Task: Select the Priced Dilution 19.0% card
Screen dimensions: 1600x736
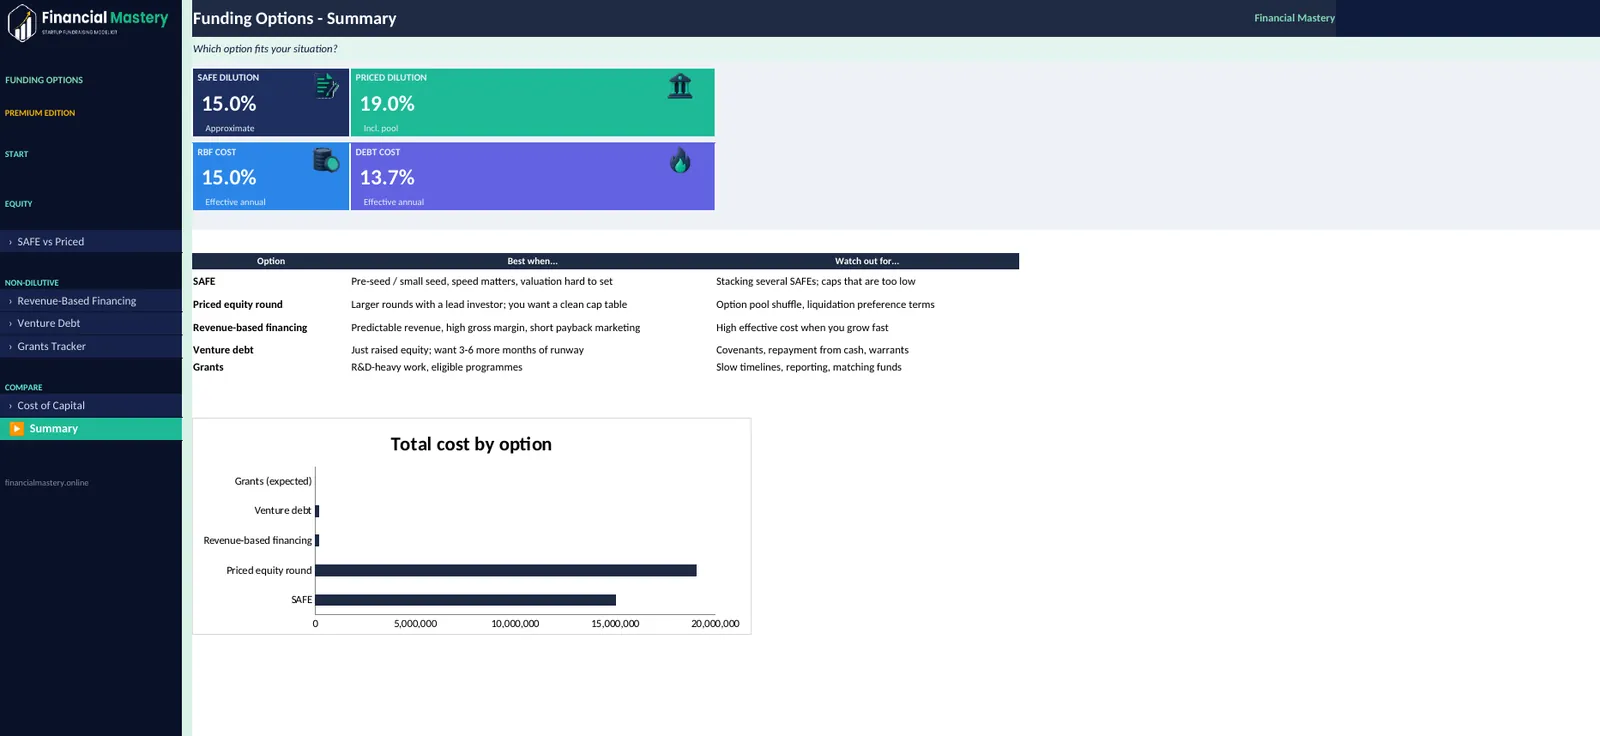Action: point(533,102)
